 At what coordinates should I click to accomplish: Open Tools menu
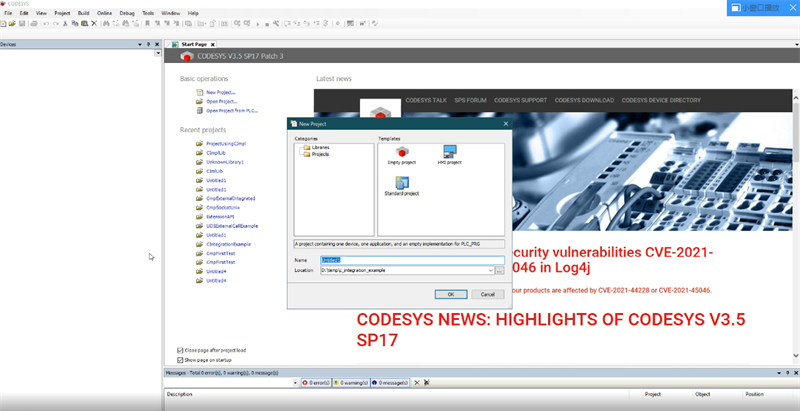(148, 13)
